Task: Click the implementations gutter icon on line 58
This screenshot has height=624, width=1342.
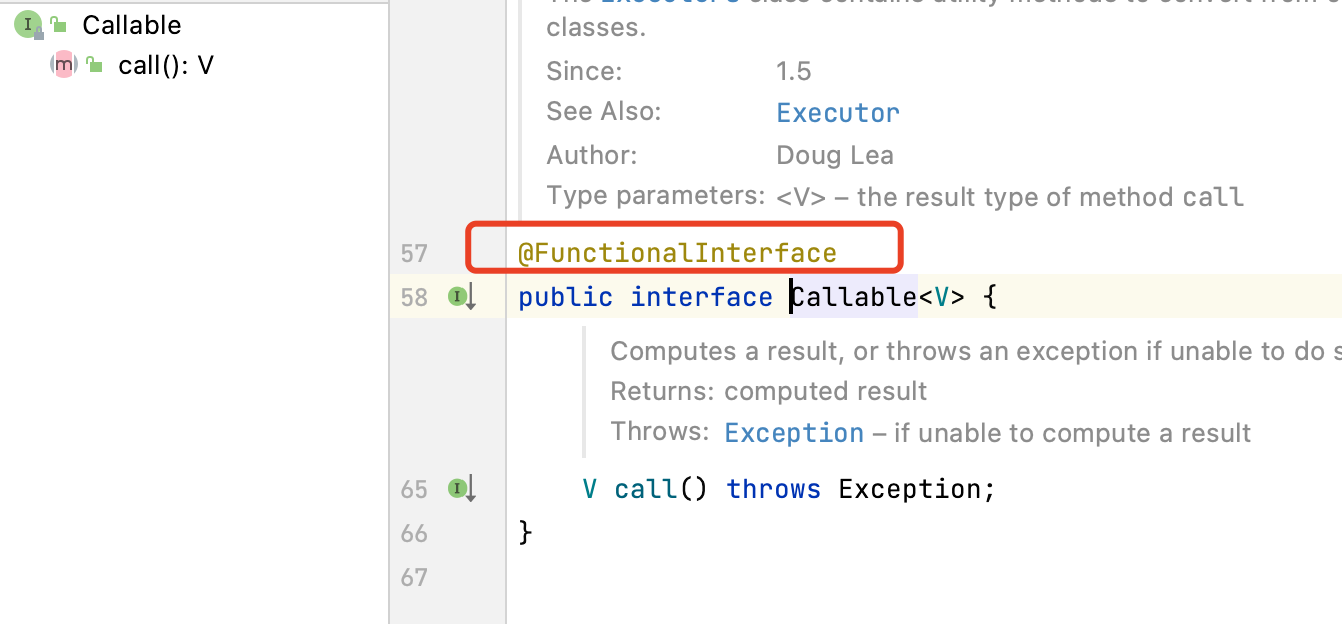Action: [x=461, y=297]
